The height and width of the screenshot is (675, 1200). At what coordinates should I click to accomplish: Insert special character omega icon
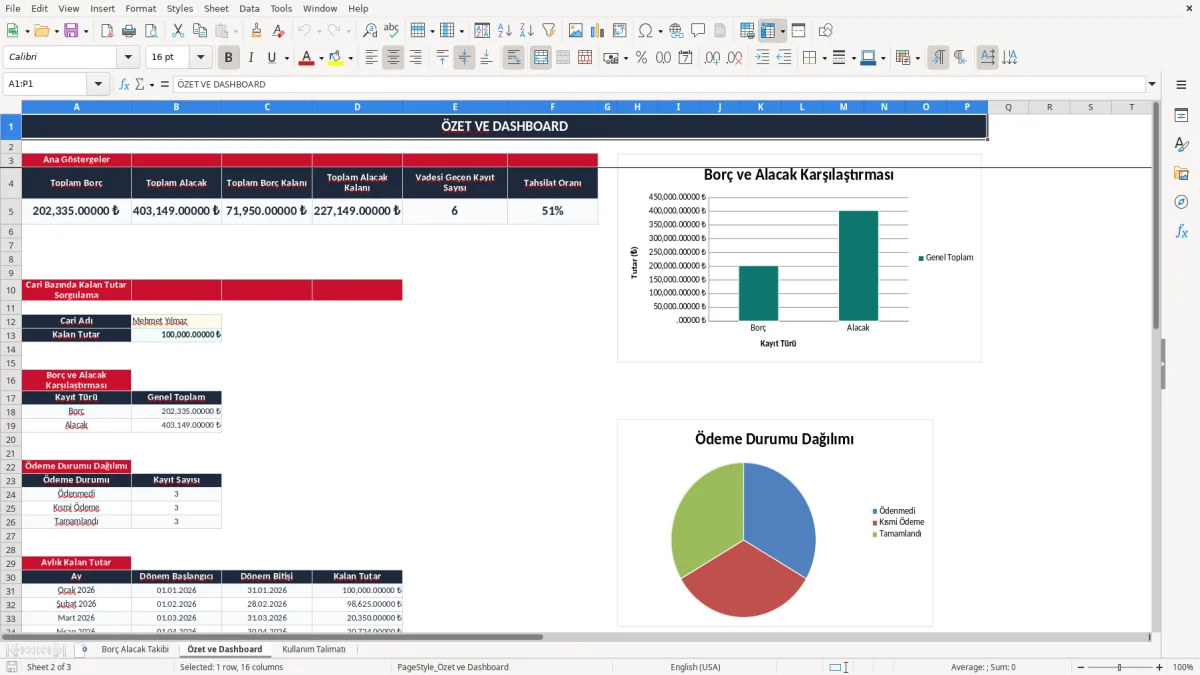[645, 31]
